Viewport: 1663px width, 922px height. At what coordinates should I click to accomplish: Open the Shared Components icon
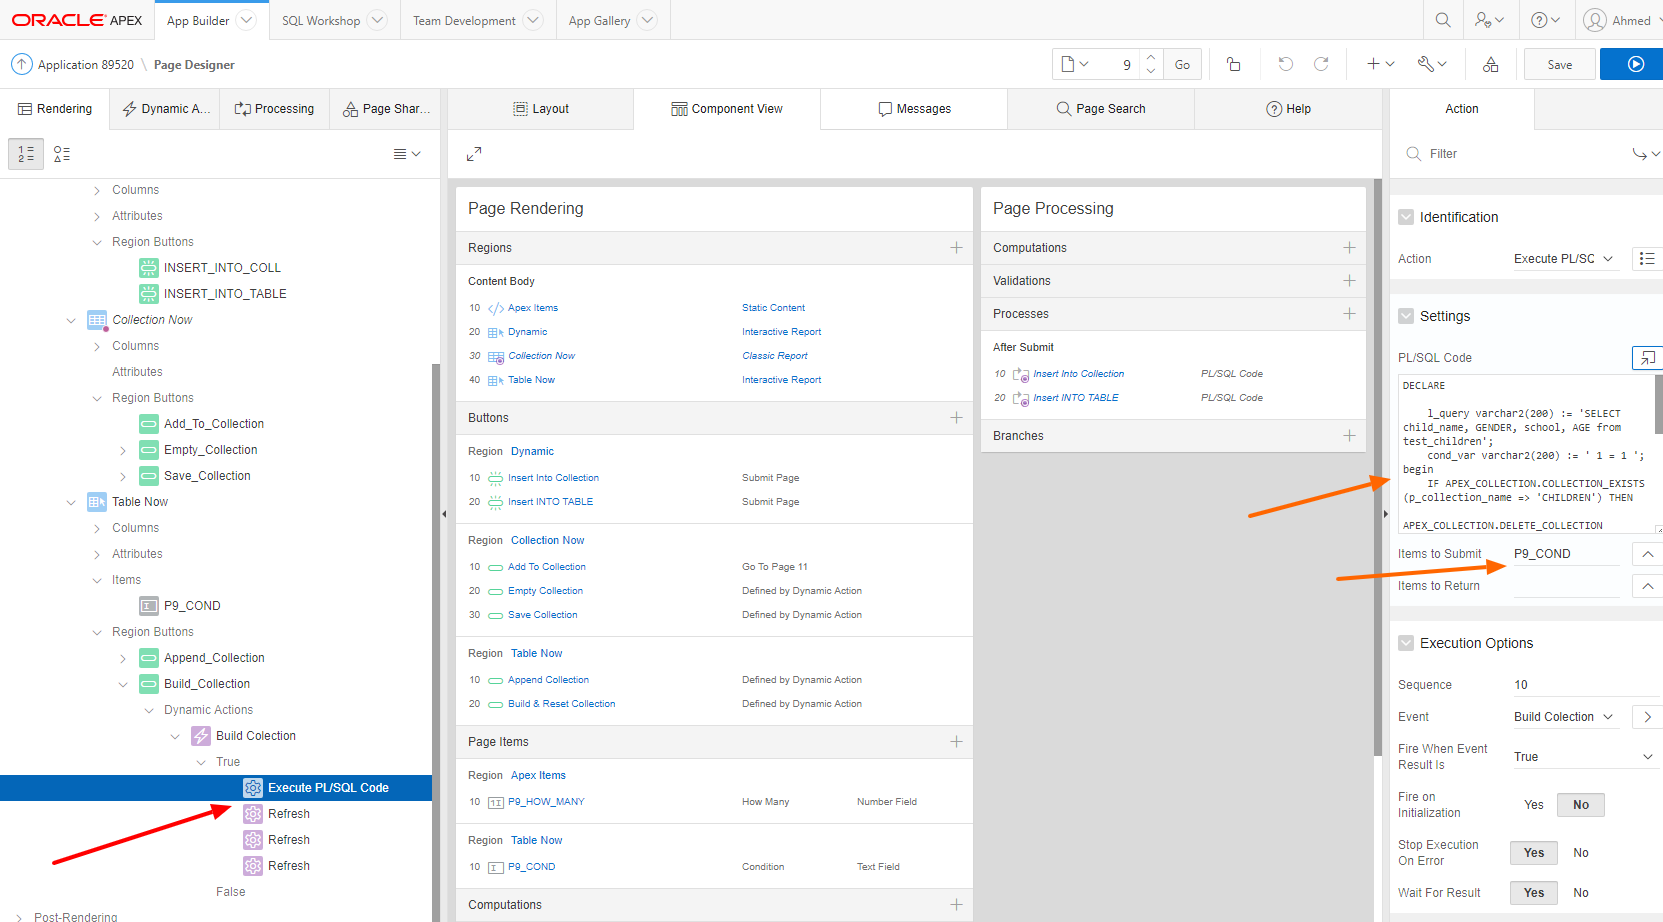[1490, 64]
